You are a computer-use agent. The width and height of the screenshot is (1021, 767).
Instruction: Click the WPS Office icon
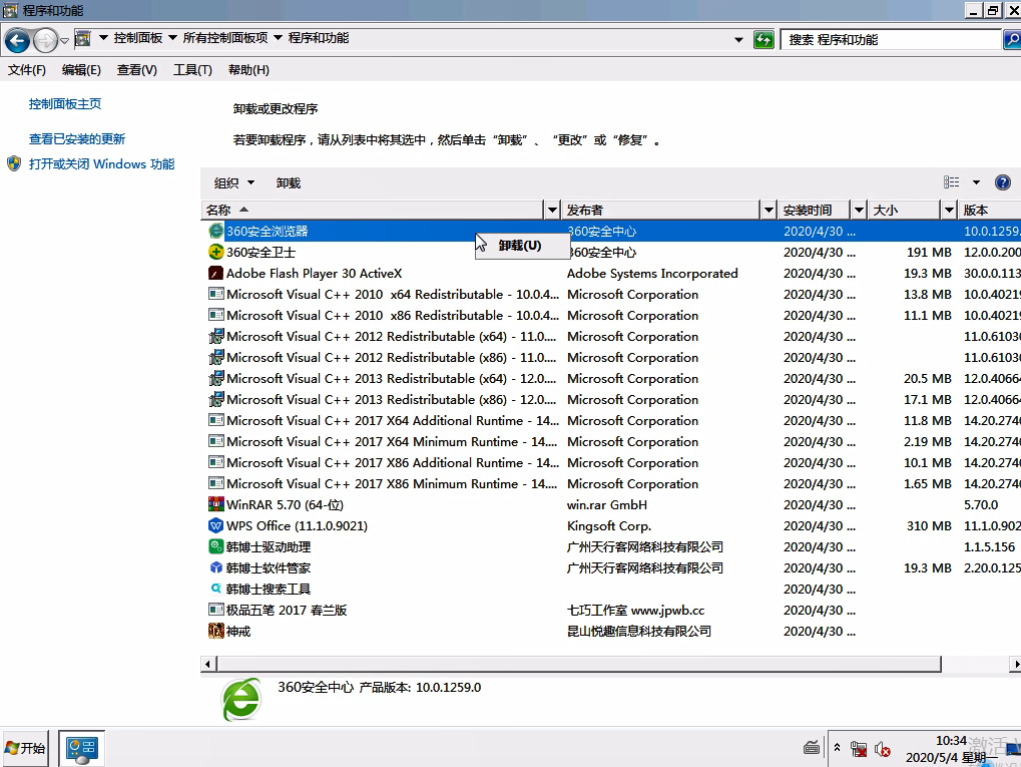pos(216,525)
